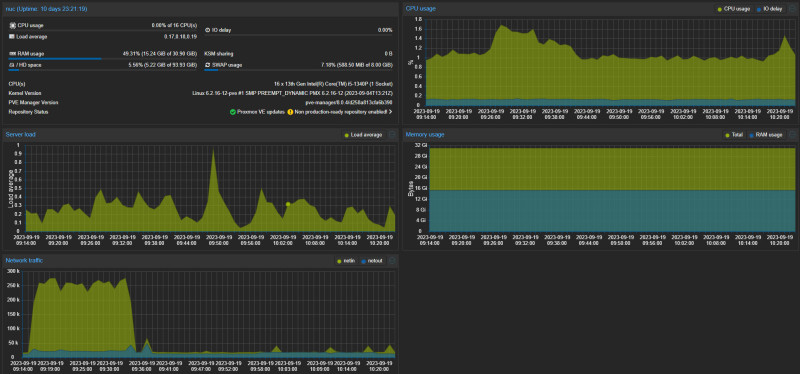Click the Memory usage panel title
Screen dimensions: 800x374
click(x=424, y=135)
